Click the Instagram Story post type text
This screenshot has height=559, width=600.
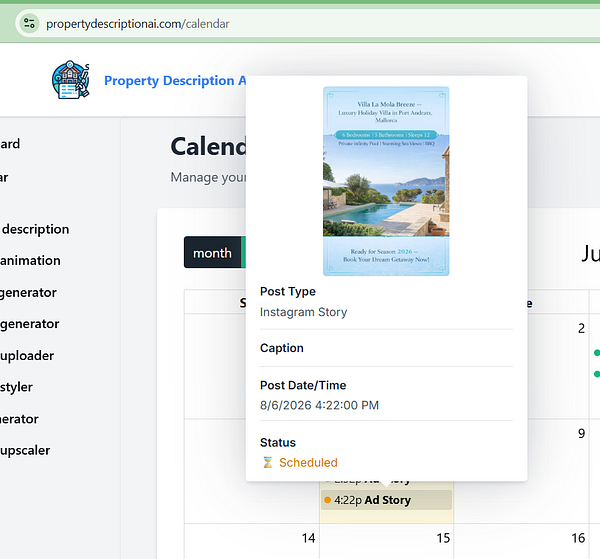[303, 312]
